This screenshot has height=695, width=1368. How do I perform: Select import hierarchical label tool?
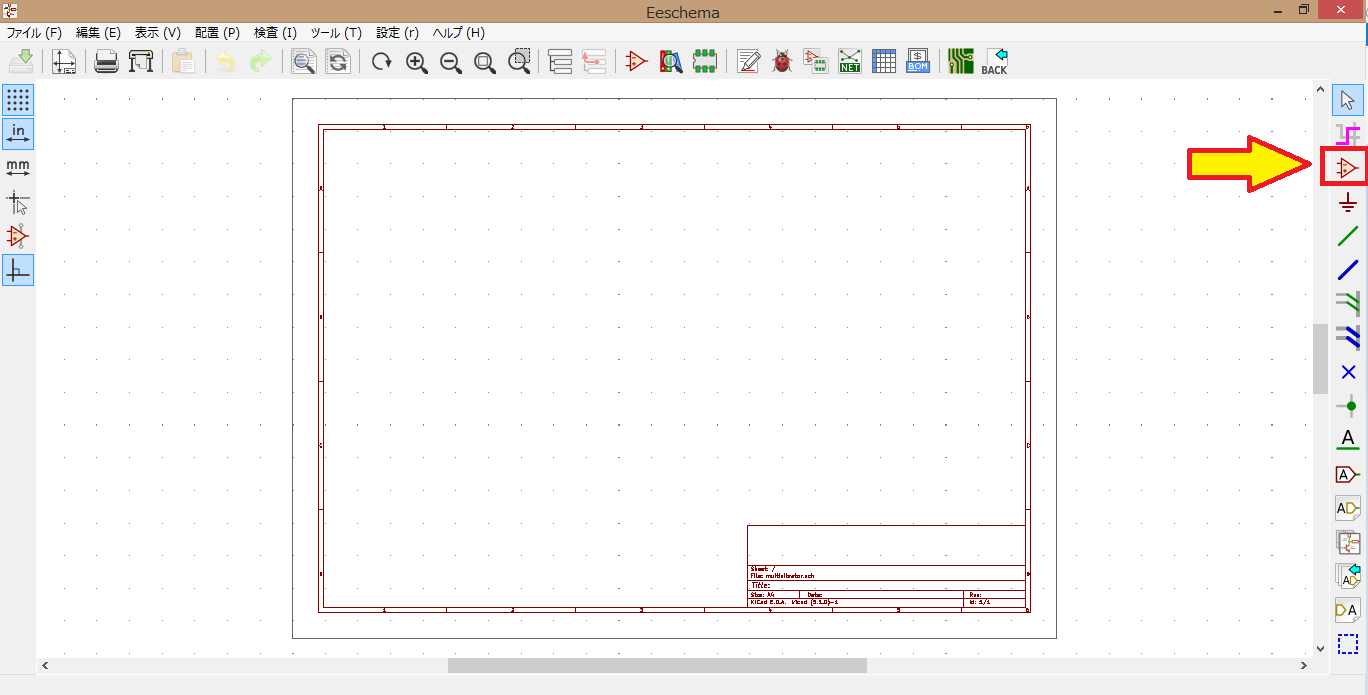[1348, 576]
